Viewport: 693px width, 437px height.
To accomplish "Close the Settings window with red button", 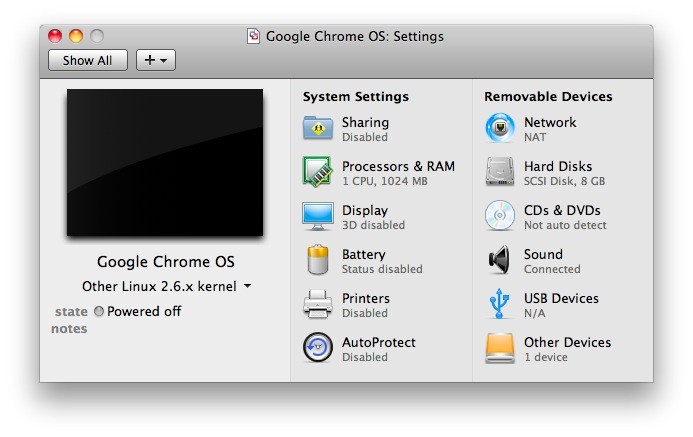I will pyautogui.click(x=55, y=36).
